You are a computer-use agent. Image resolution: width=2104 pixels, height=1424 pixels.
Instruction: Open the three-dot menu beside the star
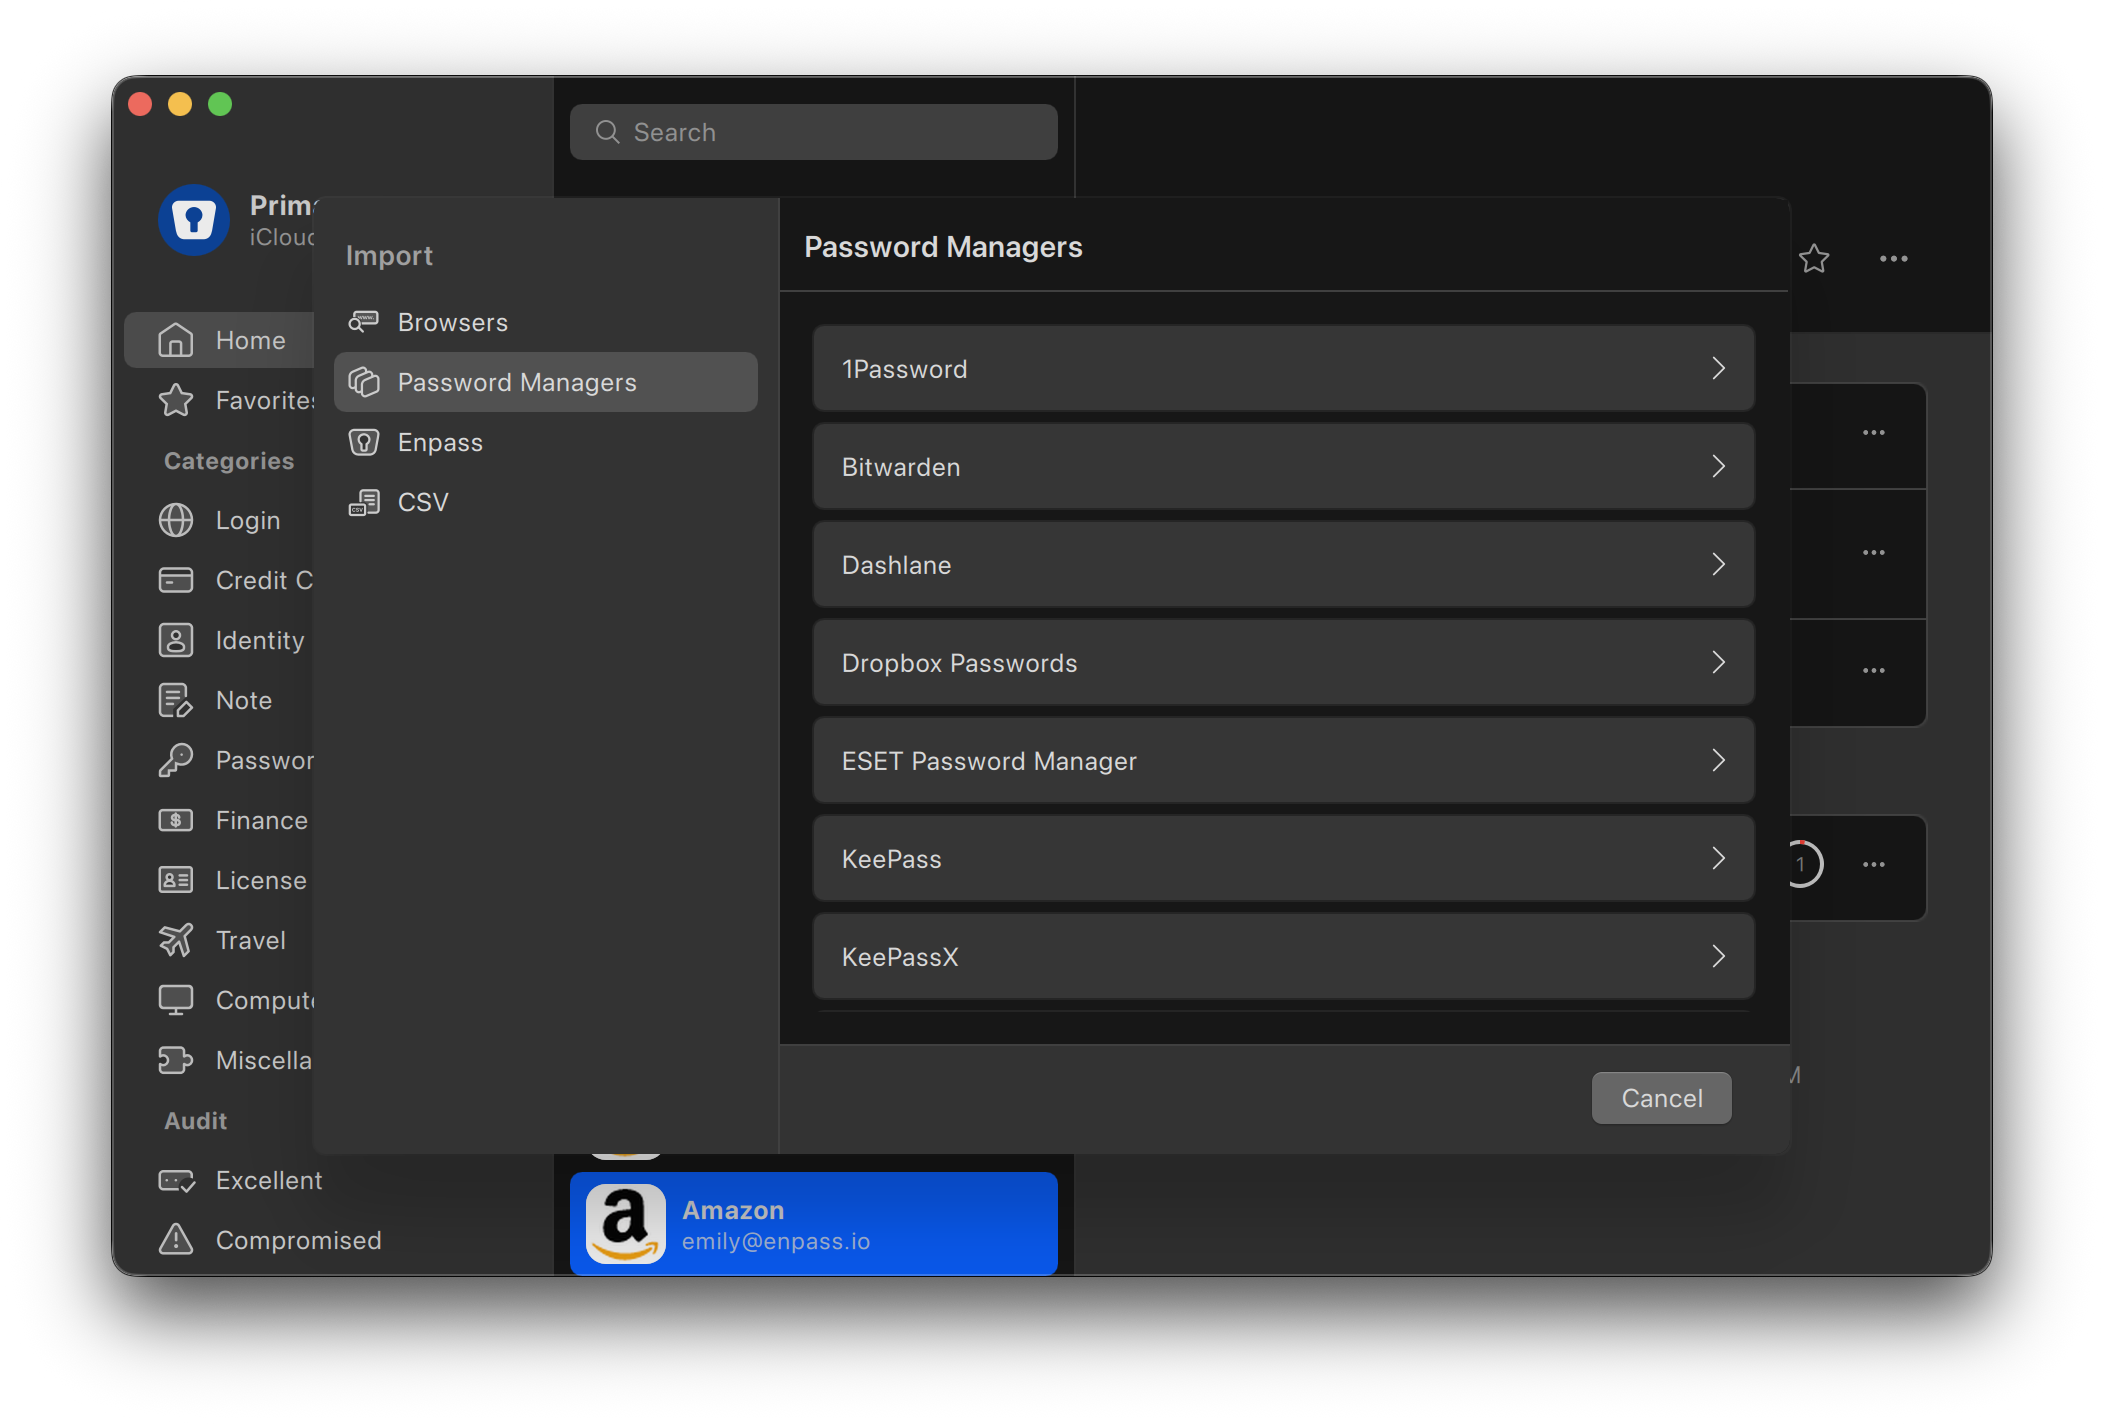pos(1894,259)
